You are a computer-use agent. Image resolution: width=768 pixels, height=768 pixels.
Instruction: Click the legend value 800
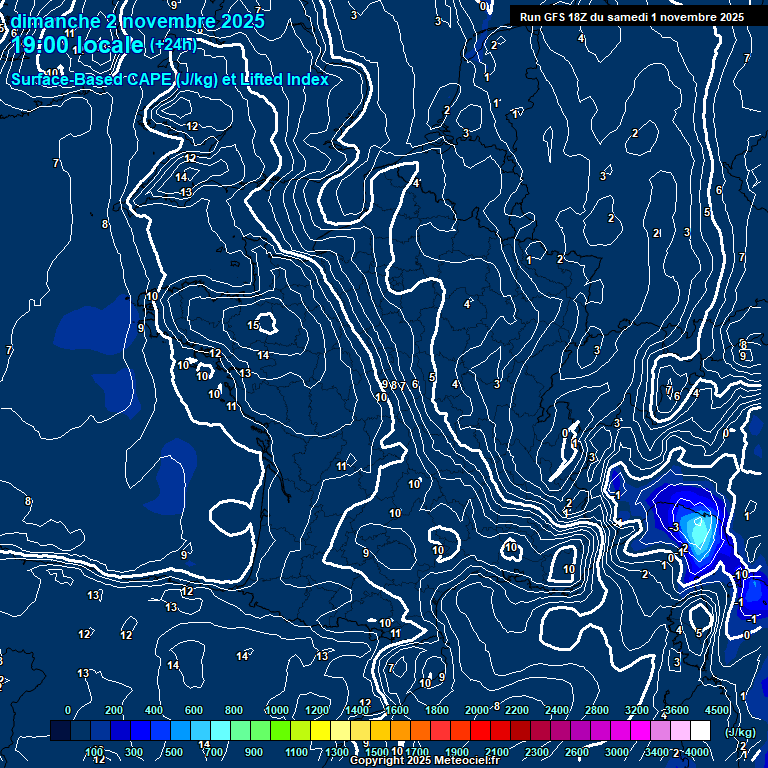[x=234, y=710]
